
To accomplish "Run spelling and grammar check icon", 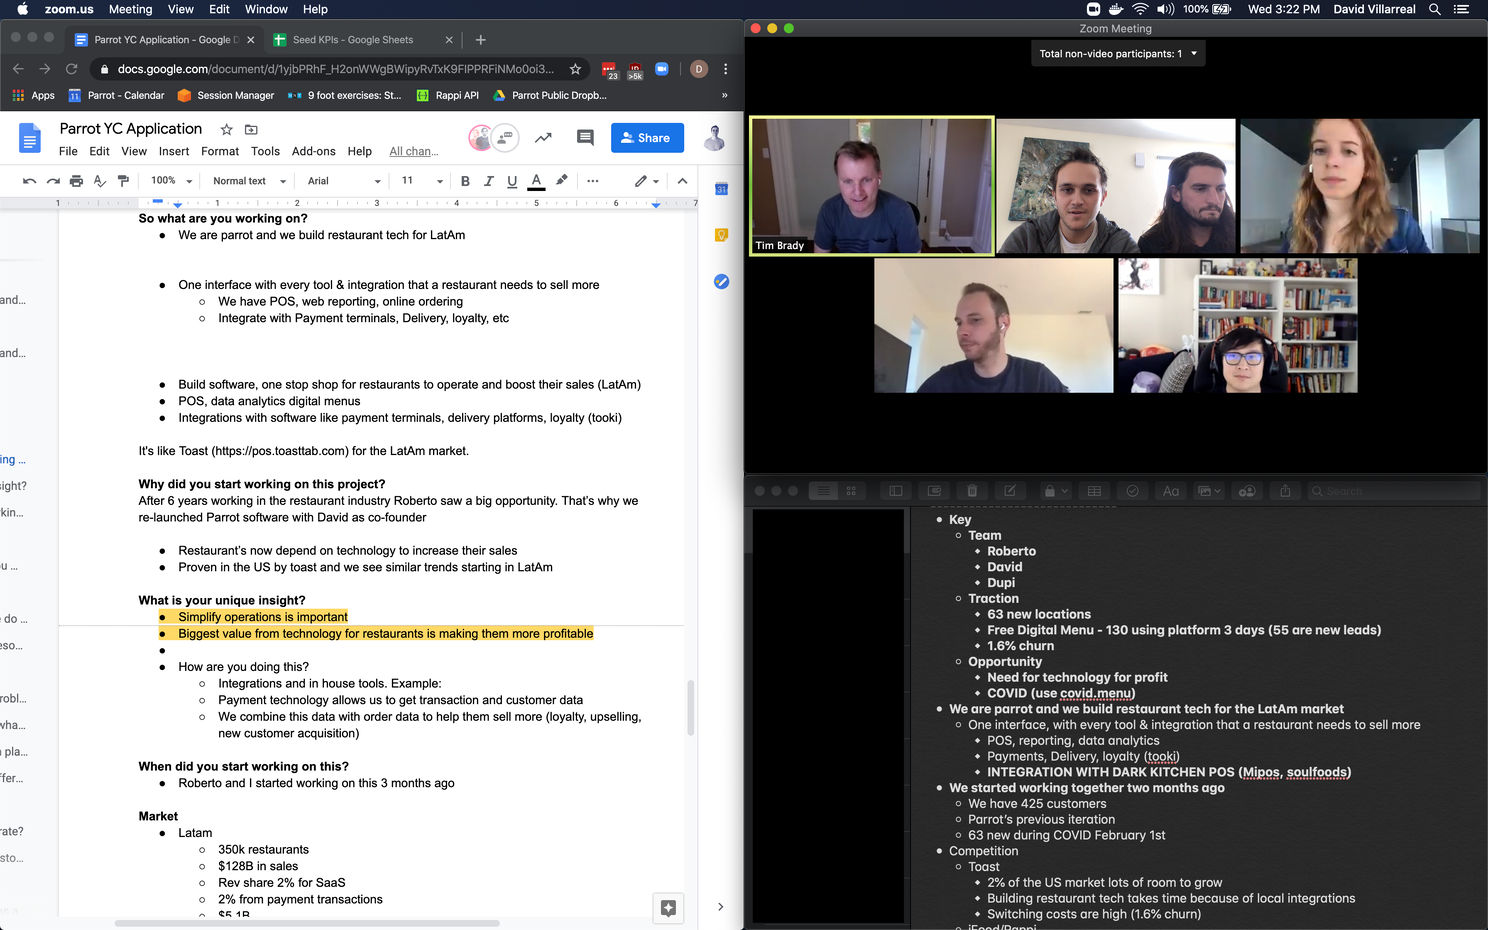I will tap(100, 181).
